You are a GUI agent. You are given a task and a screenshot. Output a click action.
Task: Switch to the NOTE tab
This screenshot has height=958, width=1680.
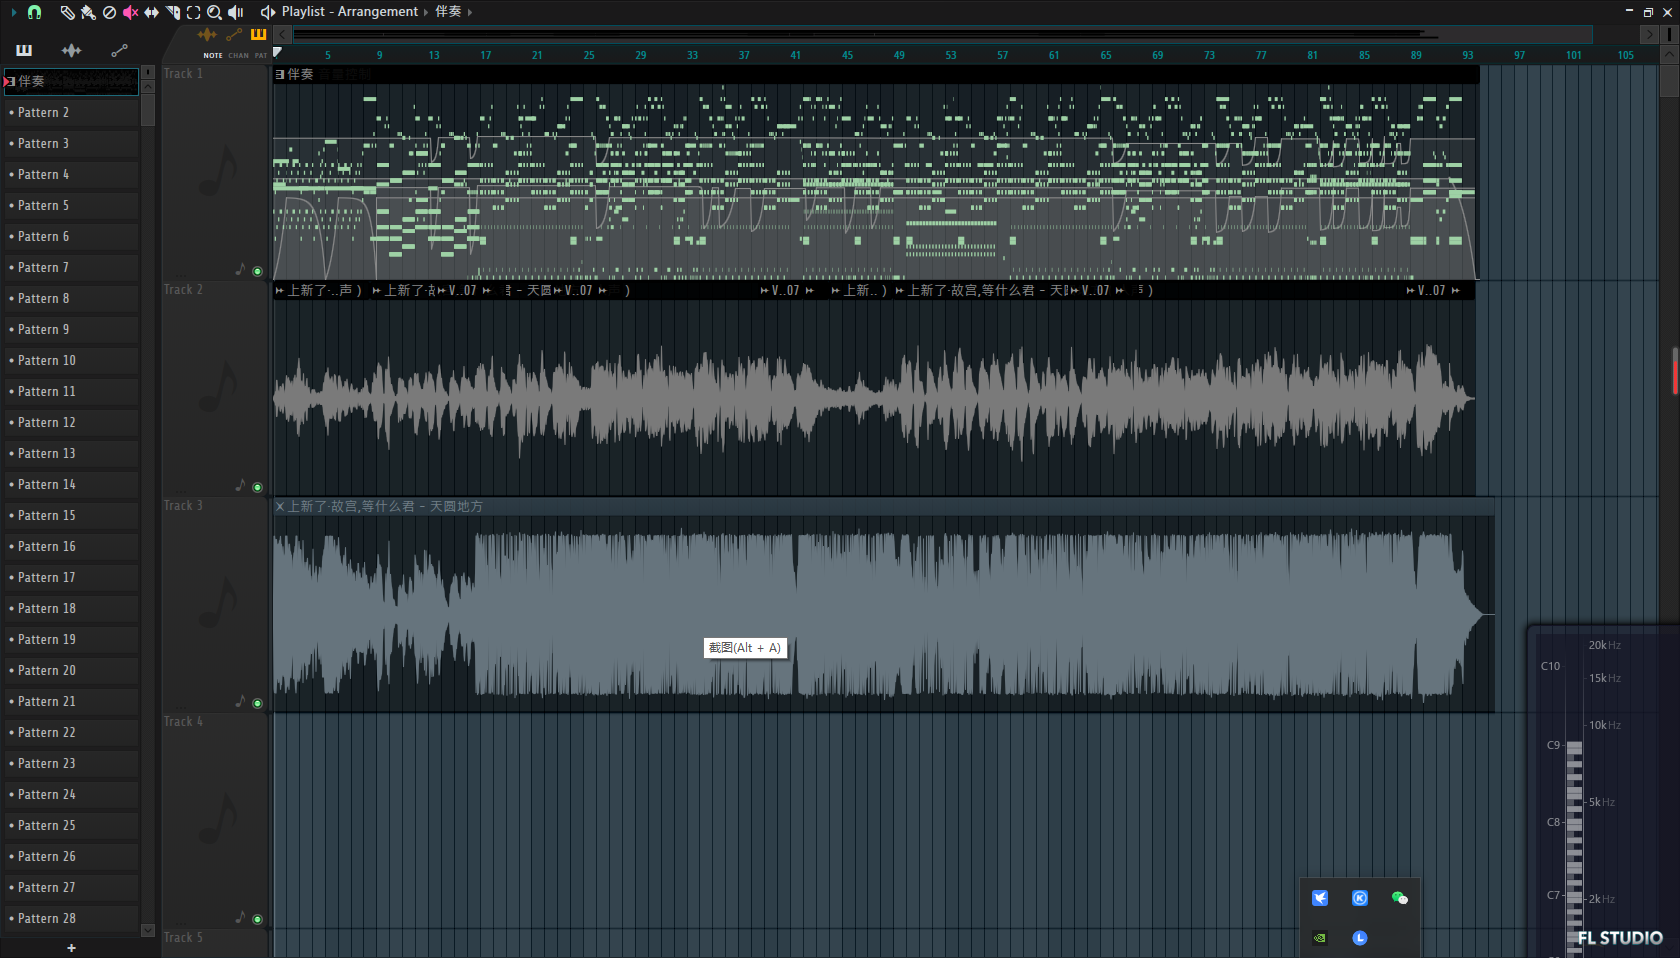coord(213,56)
